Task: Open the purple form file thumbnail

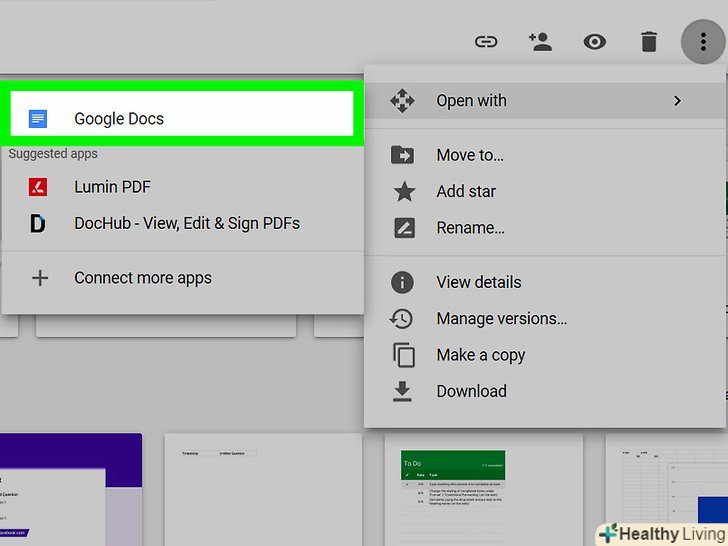Action: click(x=71, y=490)
